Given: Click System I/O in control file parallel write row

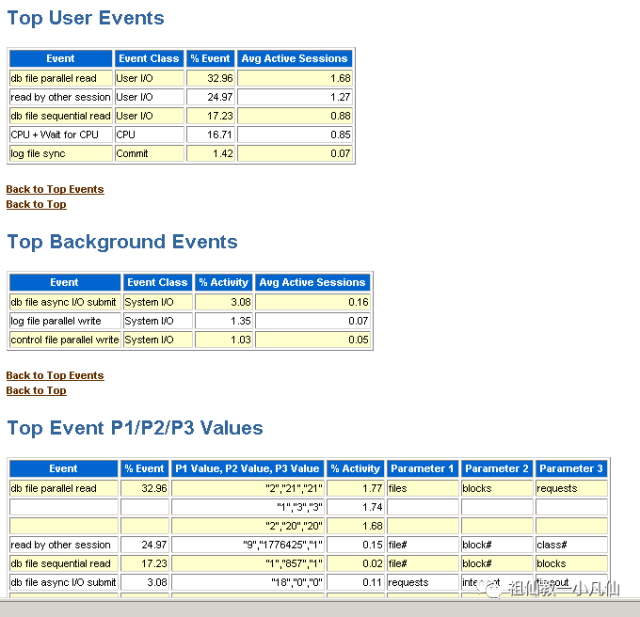Looking at the screenshot, I should tap(158, 340).
